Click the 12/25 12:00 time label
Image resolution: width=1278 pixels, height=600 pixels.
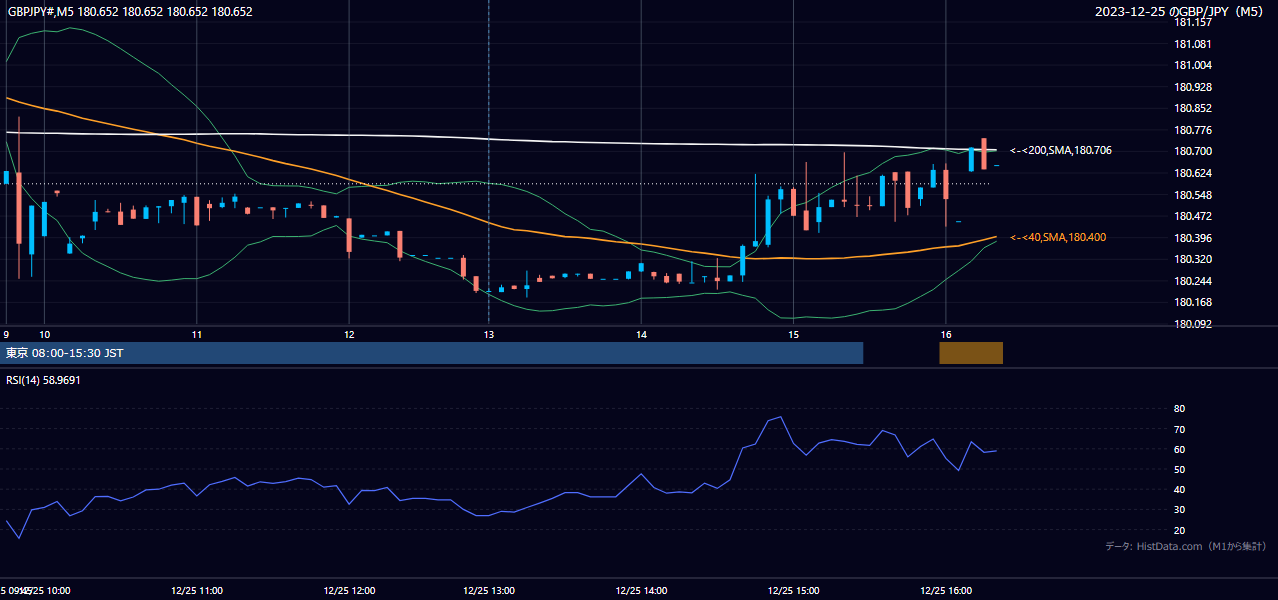[x=349, y=591]
